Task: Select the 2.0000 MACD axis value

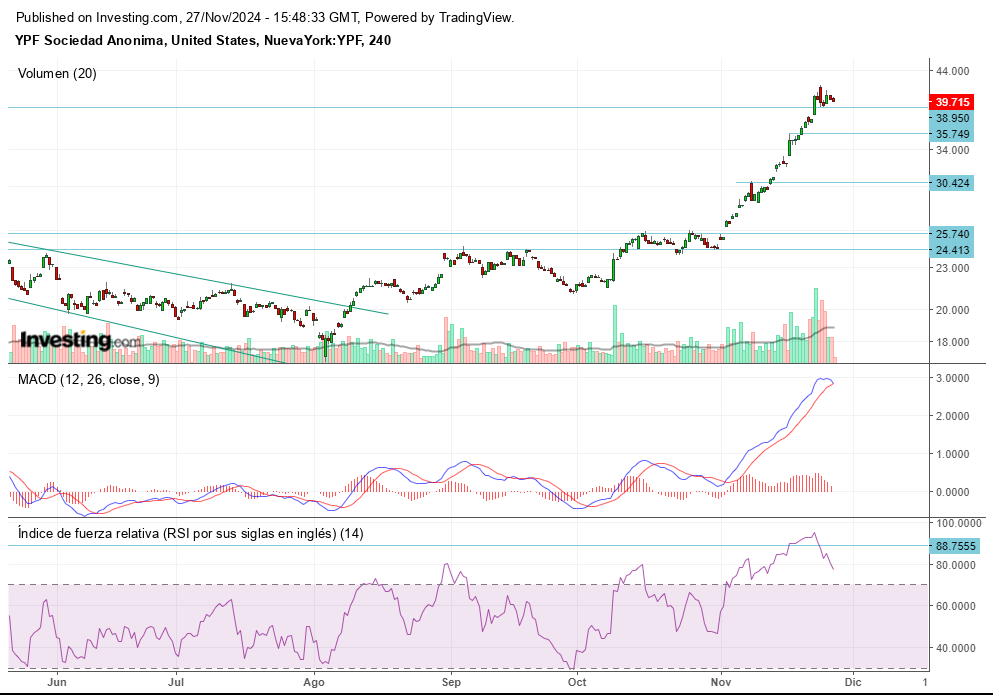Action: pos(952,416)
